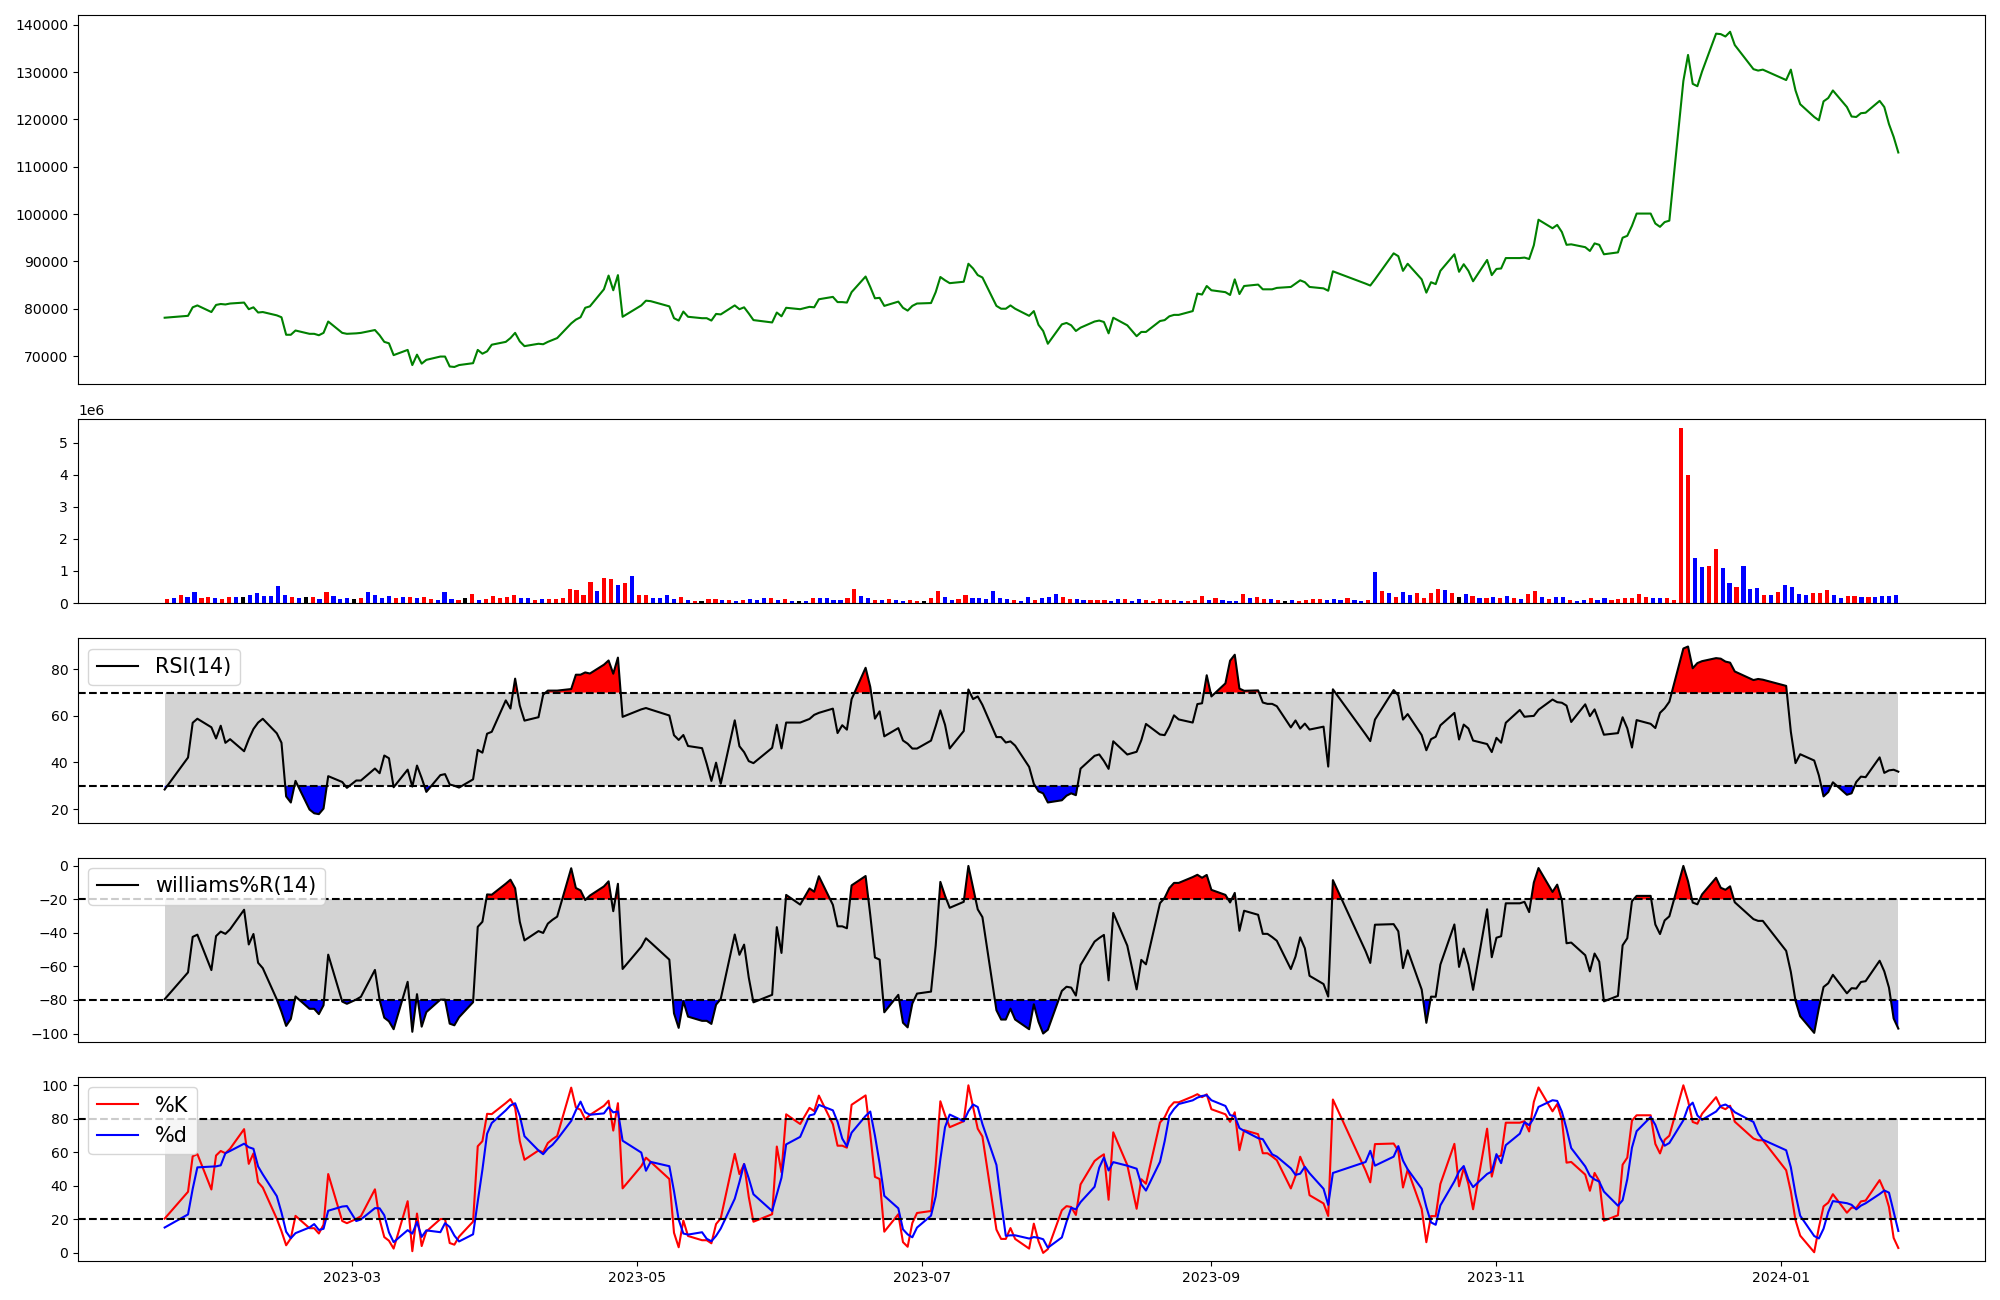Click the 5 tick label on the volume axis
The image size is (2000, 1300).
click(63, 443)
